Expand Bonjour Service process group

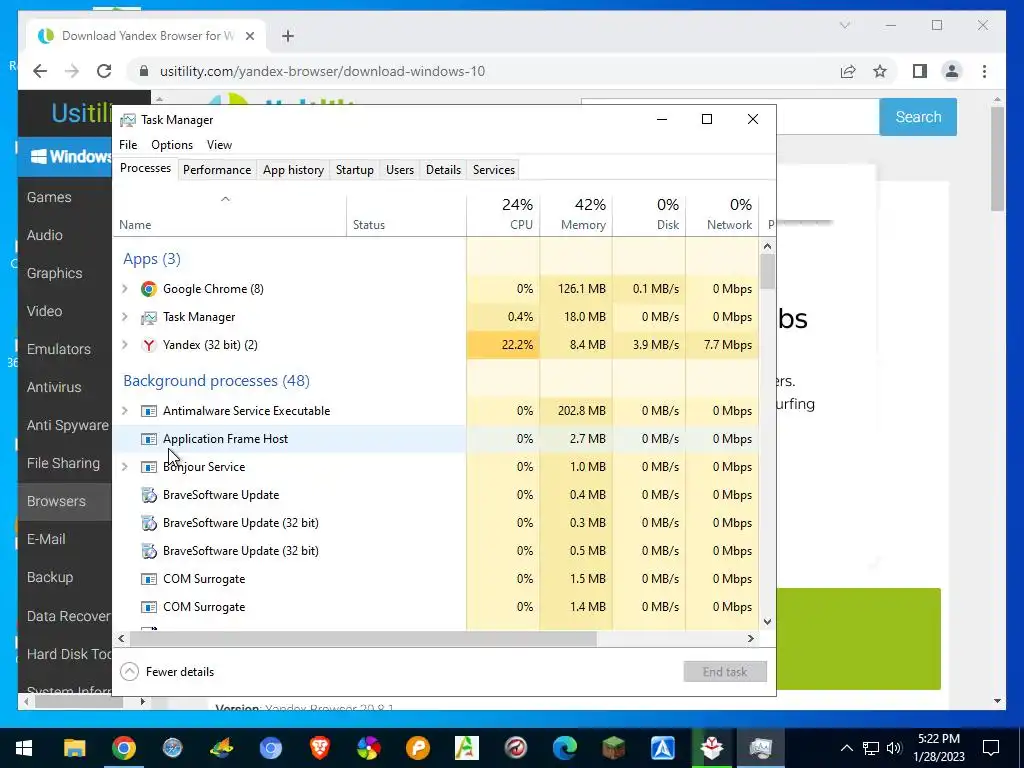[125, 467]
